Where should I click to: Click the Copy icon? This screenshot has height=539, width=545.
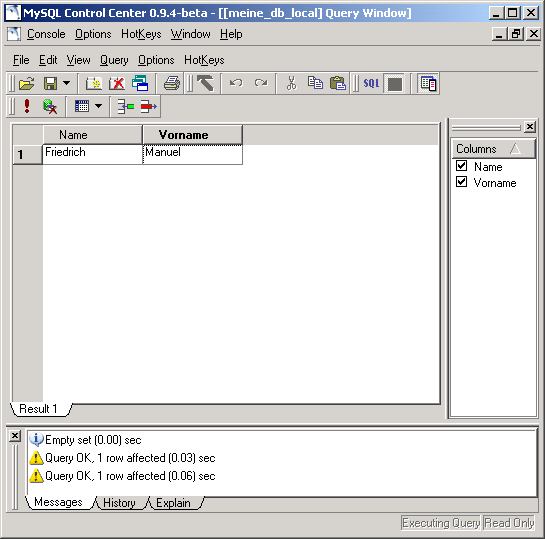(x=315, y=83)
